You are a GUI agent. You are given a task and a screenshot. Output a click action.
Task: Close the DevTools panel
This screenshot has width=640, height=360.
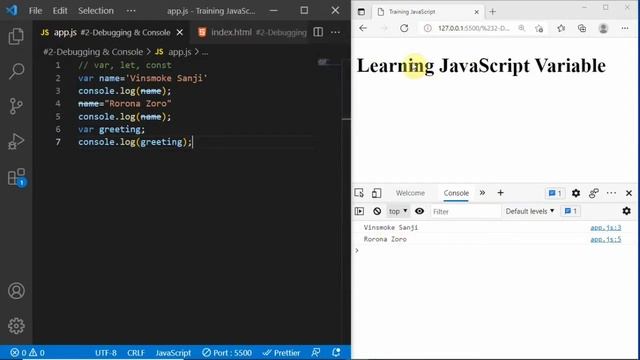pyautogui.click(x=629, y=193)
